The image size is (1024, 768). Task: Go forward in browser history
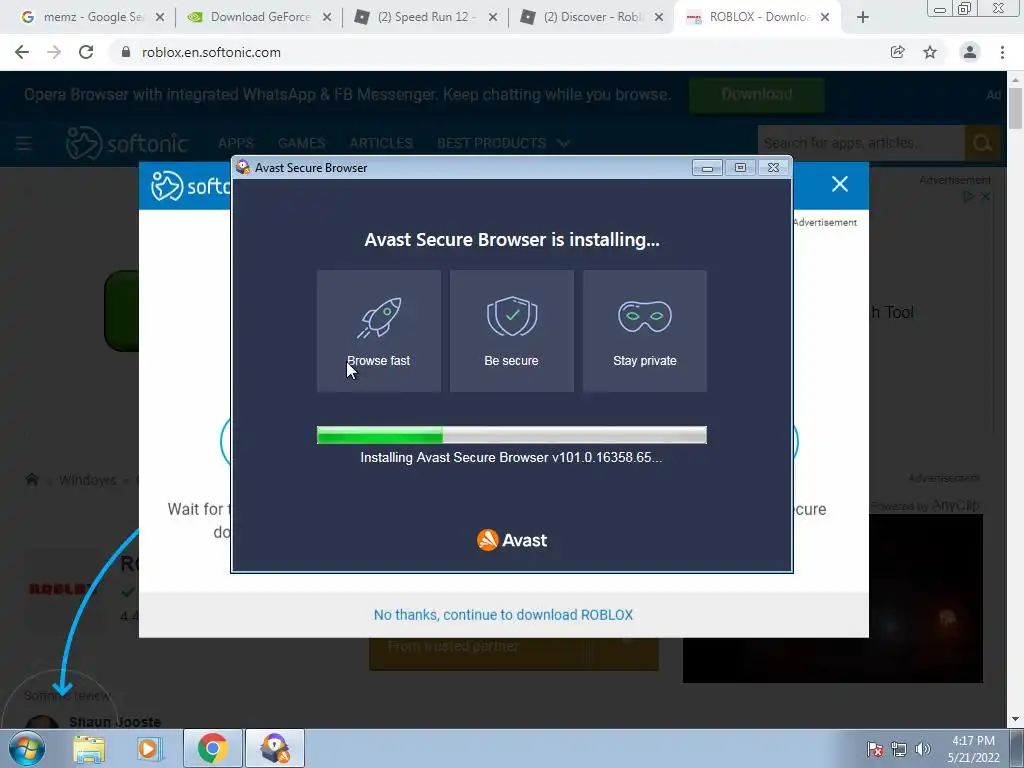[54, 52]
